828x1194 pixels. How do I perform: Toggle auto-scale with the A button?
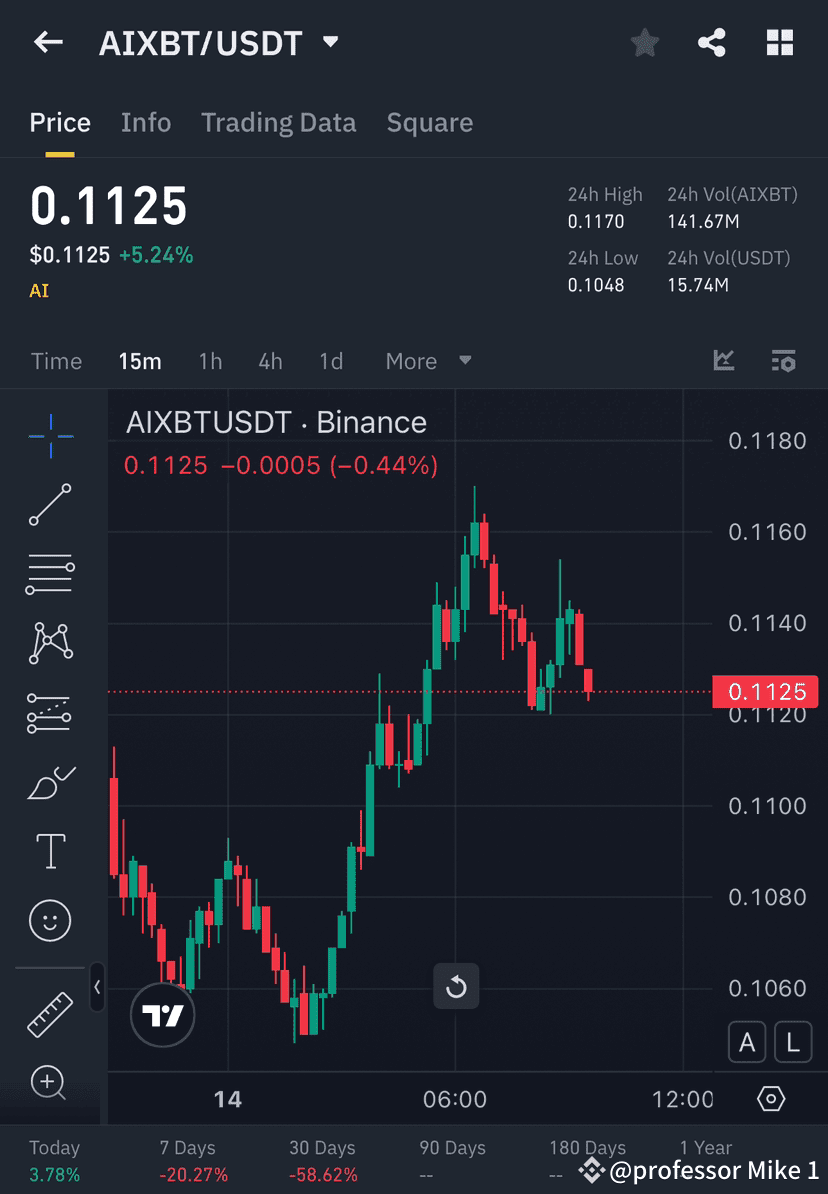(x=747, y=1041)
